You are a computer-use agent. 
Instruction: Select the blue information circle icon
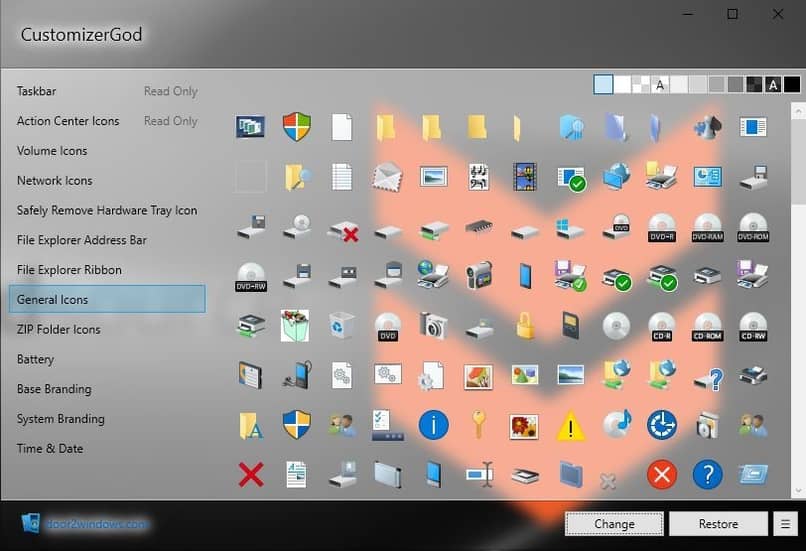point(433,425)
